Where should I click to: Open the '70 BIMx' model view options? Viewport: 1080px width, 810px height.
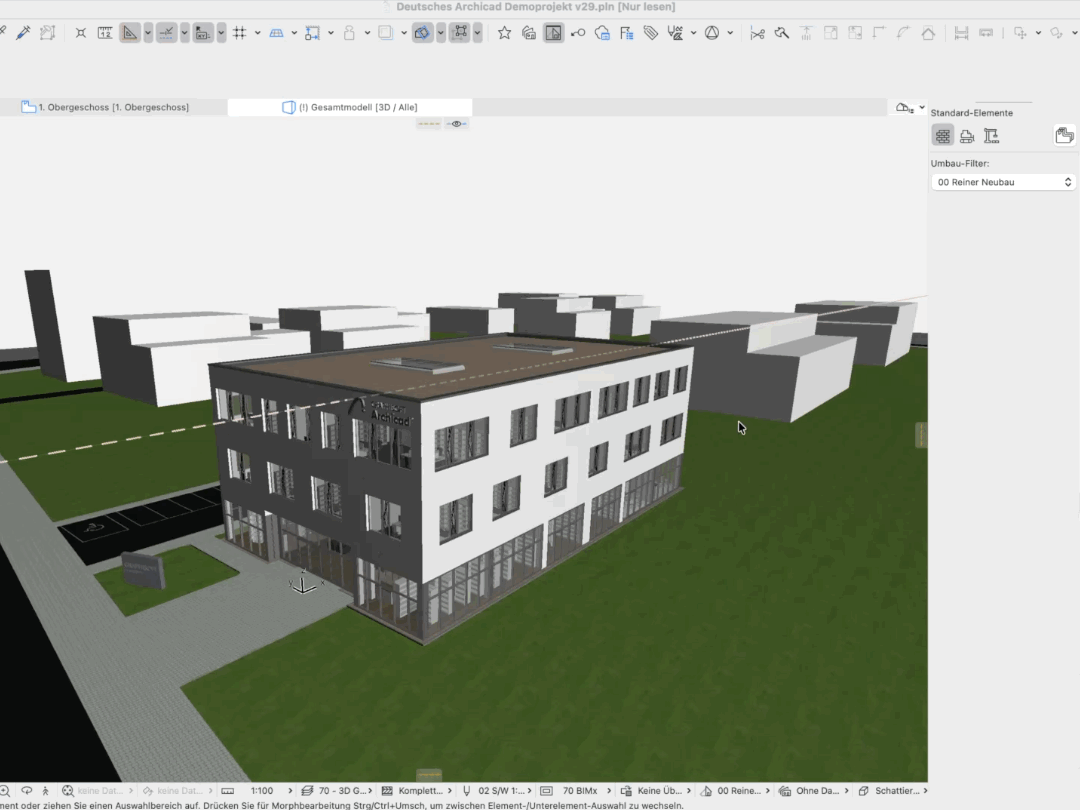click(x=576, y=791)
